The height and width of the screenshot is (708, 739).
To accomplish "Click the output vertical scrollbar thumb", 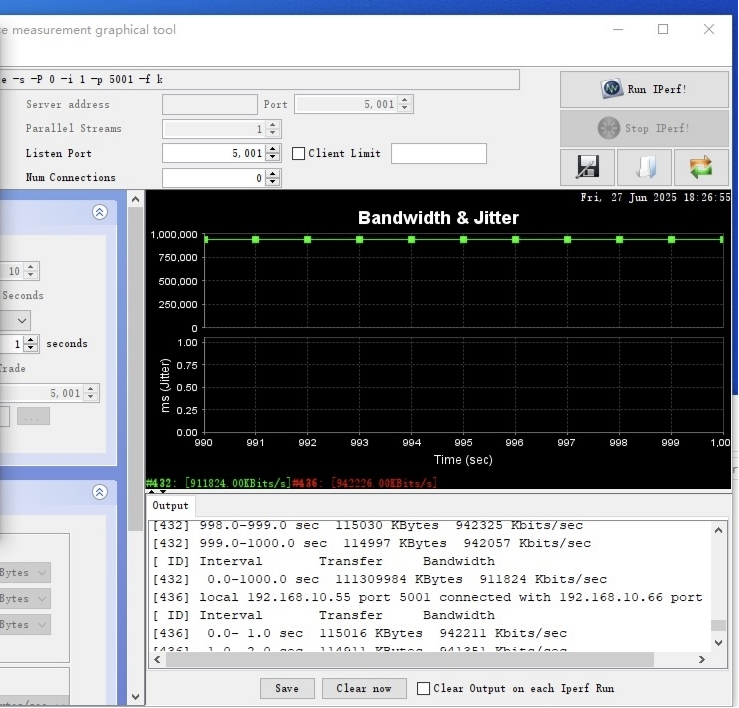I will click(x=719, y=626).
